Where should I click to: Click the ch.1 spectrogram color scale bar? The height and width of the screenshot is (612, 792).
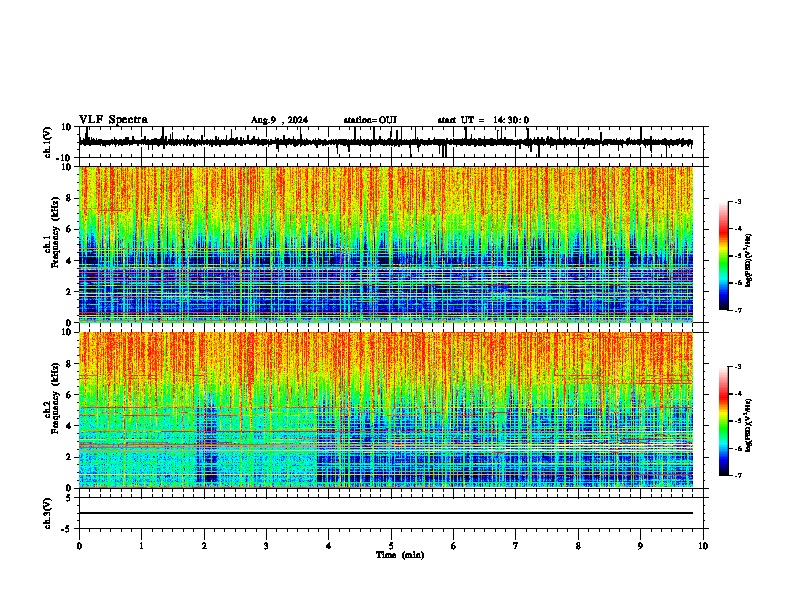pos(724,256)
